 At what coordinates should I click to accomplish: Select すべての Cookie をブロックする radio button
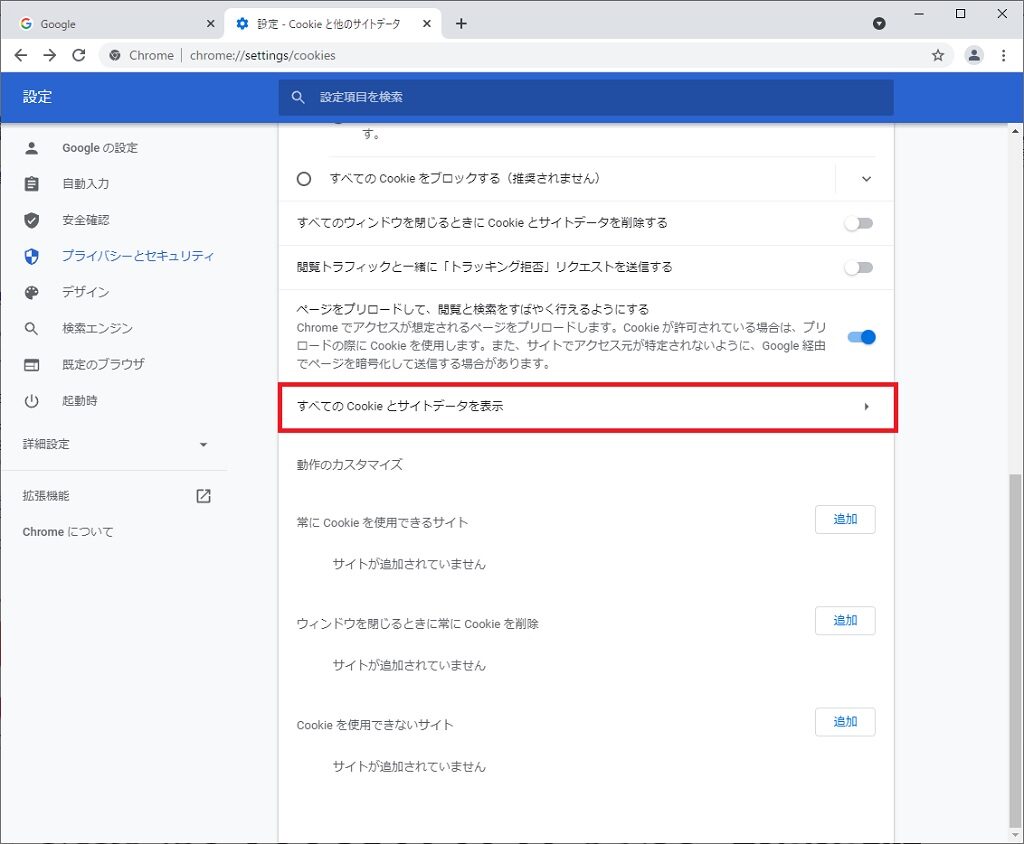coord(304,179)
